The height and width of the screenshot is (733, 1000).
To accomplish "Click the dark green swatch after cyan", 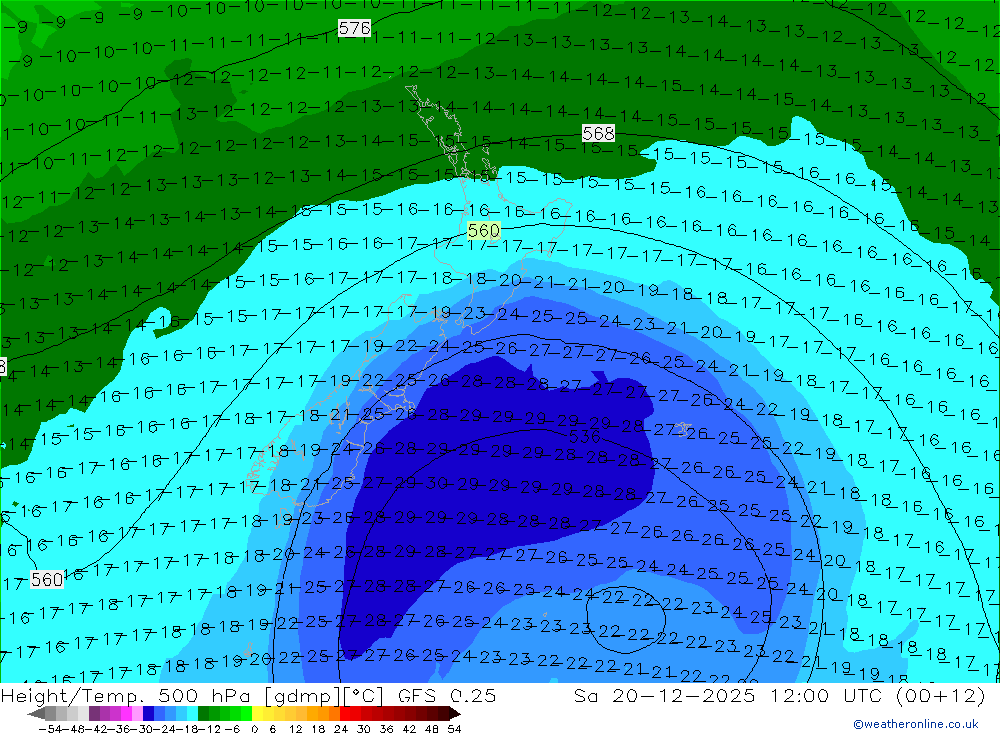I will pyautogui.click(x=203, y=714).
